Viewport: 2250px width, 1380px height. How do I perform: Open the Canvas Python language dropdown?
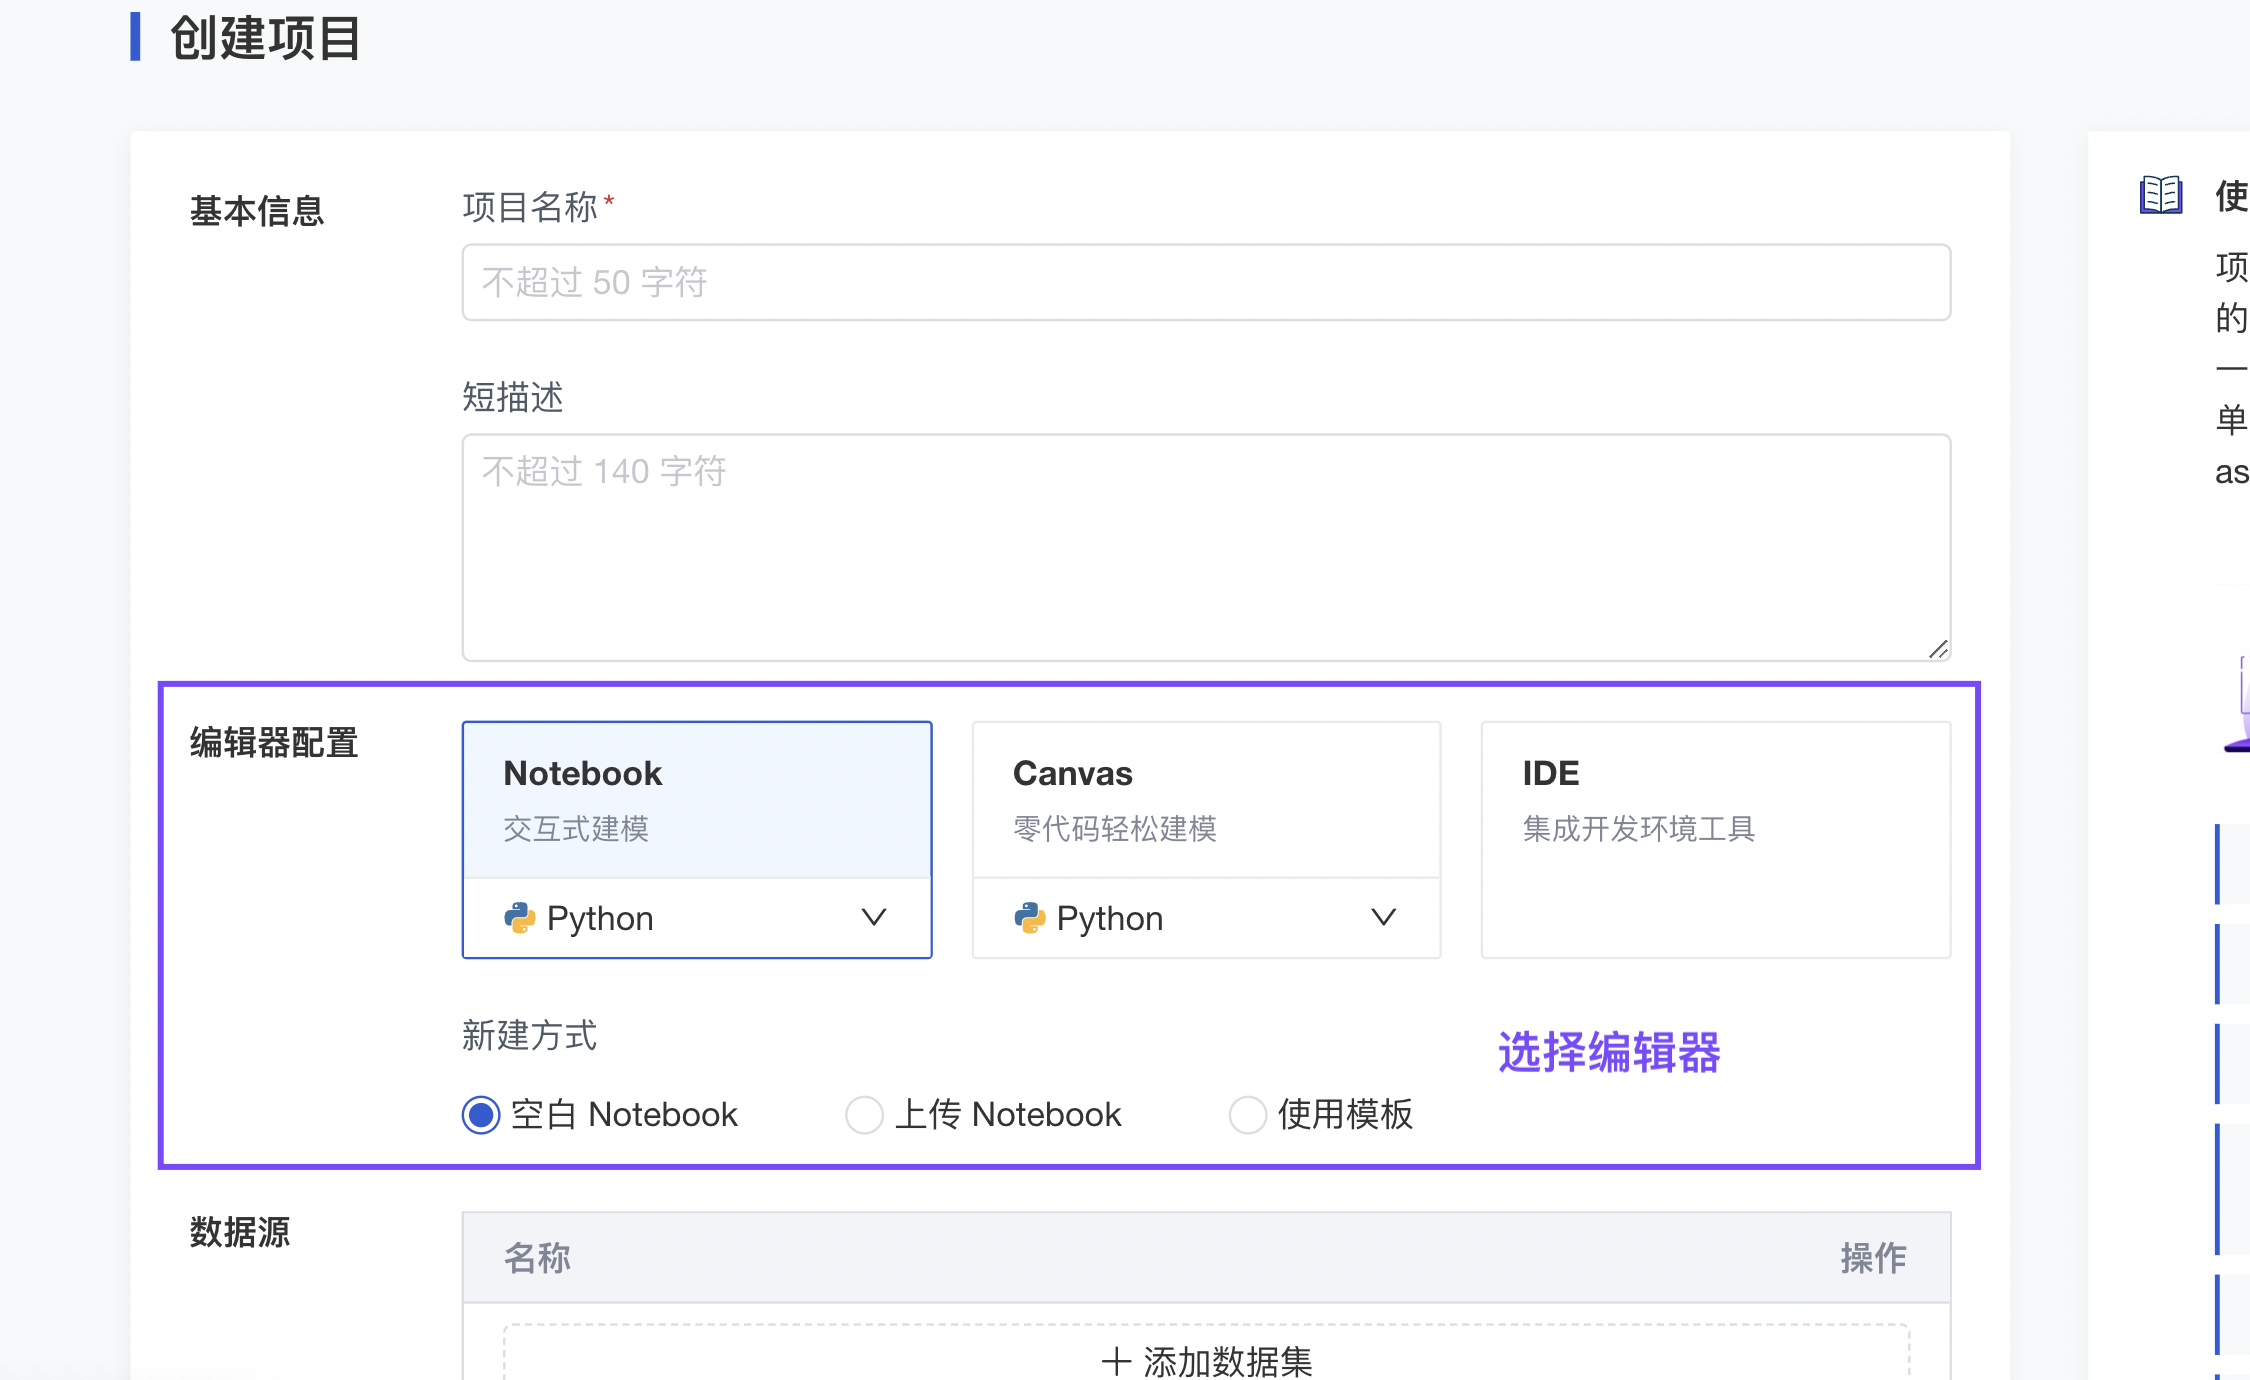pyautogui.click(x=1205, y=918)
